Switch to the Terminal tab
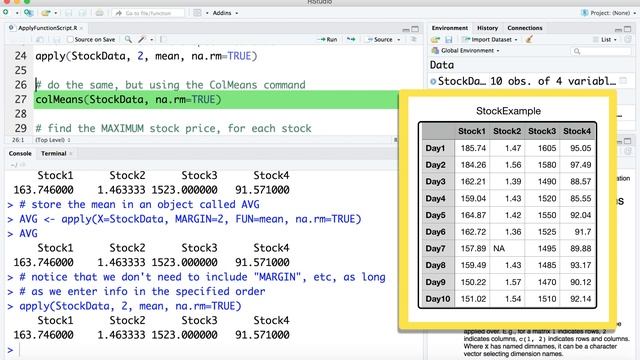This screenshot has width=640, height=360. (x=53, y=153)
